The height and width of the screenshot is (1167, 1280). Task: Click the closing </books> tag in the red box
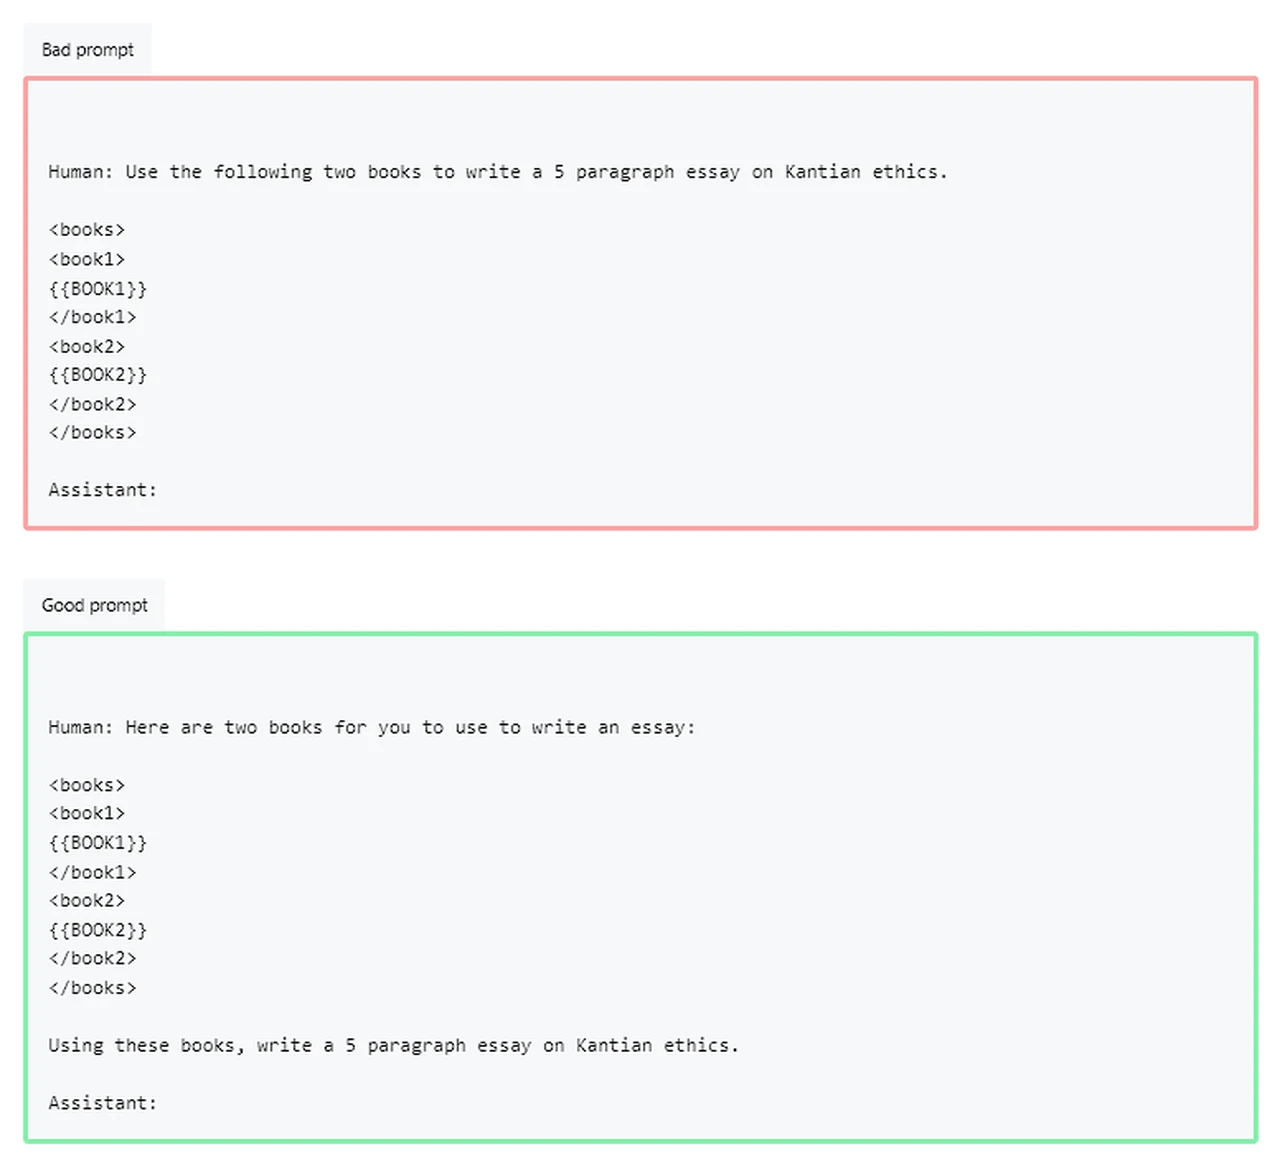coord(92,433)
